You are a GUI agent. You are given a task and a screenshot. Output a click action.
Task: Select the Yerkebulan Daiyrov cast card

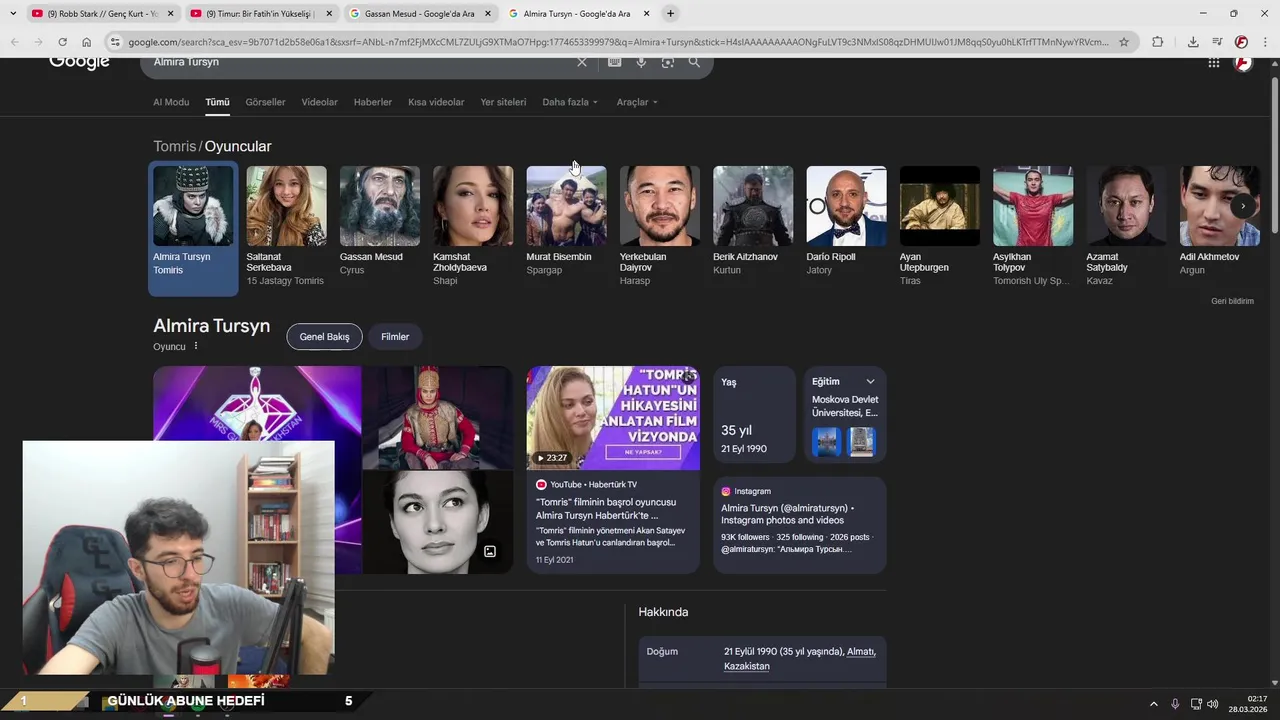(659, 226)
